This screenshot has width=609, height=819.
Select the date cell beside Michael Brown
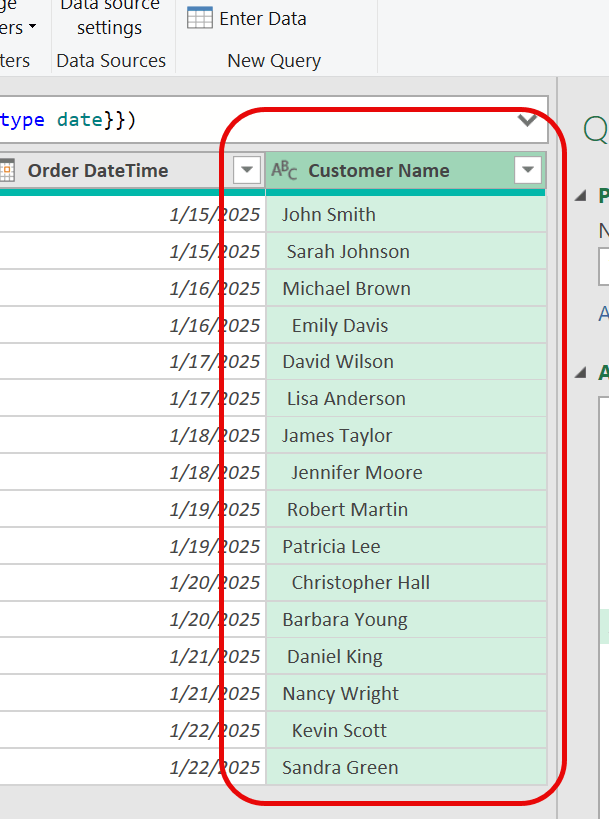133,288
